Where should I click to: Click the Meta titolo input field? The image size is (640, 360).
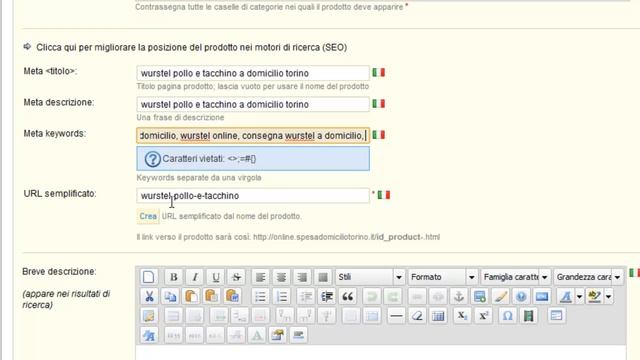253,73
